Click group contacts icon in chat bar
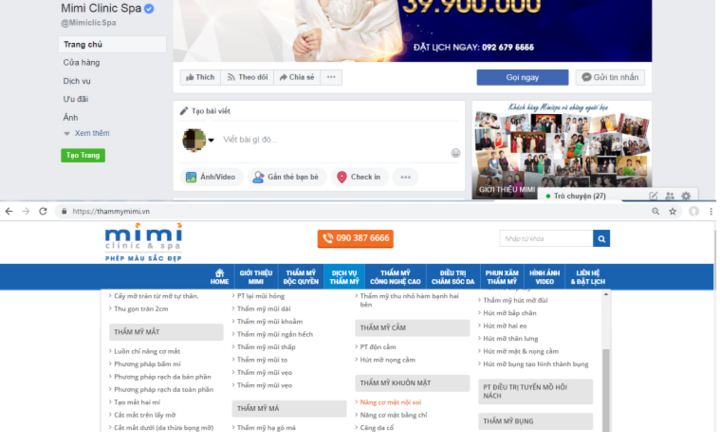720x432 pixels. coord(670,196)
